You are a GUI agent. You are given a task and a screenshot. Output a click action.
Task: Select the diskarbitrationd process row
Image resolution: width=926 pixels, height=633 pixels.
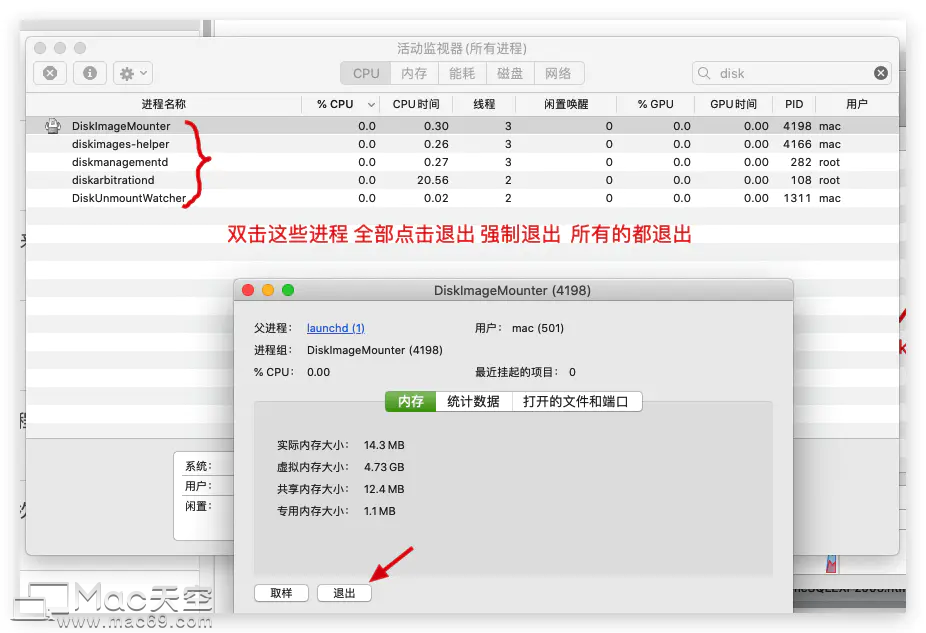tap(462, 180)
